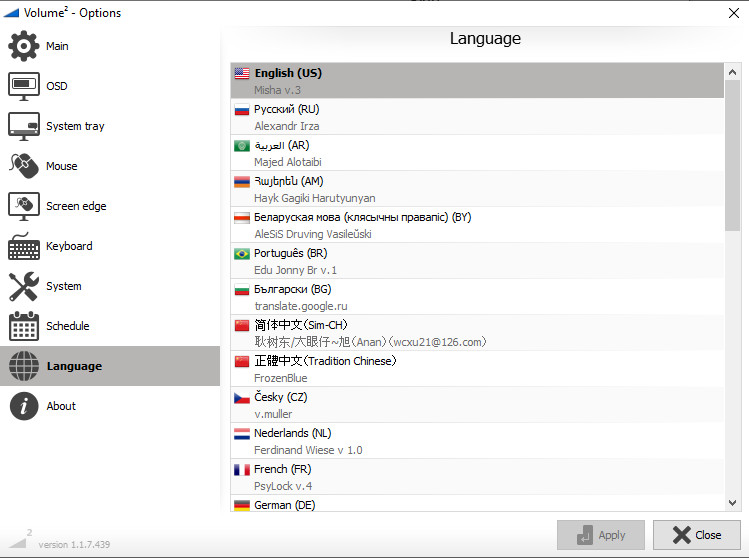Click the System tray icon
The image size is (749, 558).
tap(24, 126)
